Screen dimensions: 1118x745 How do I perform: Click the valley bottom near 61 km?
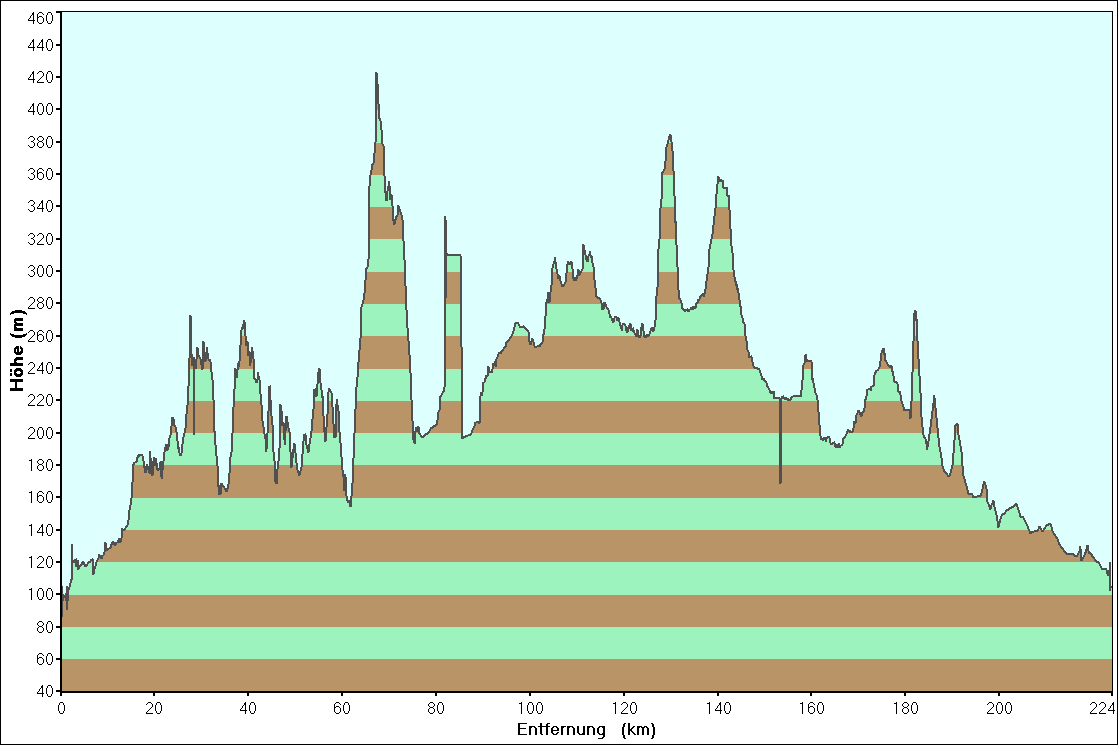click(x=350, y=503)
